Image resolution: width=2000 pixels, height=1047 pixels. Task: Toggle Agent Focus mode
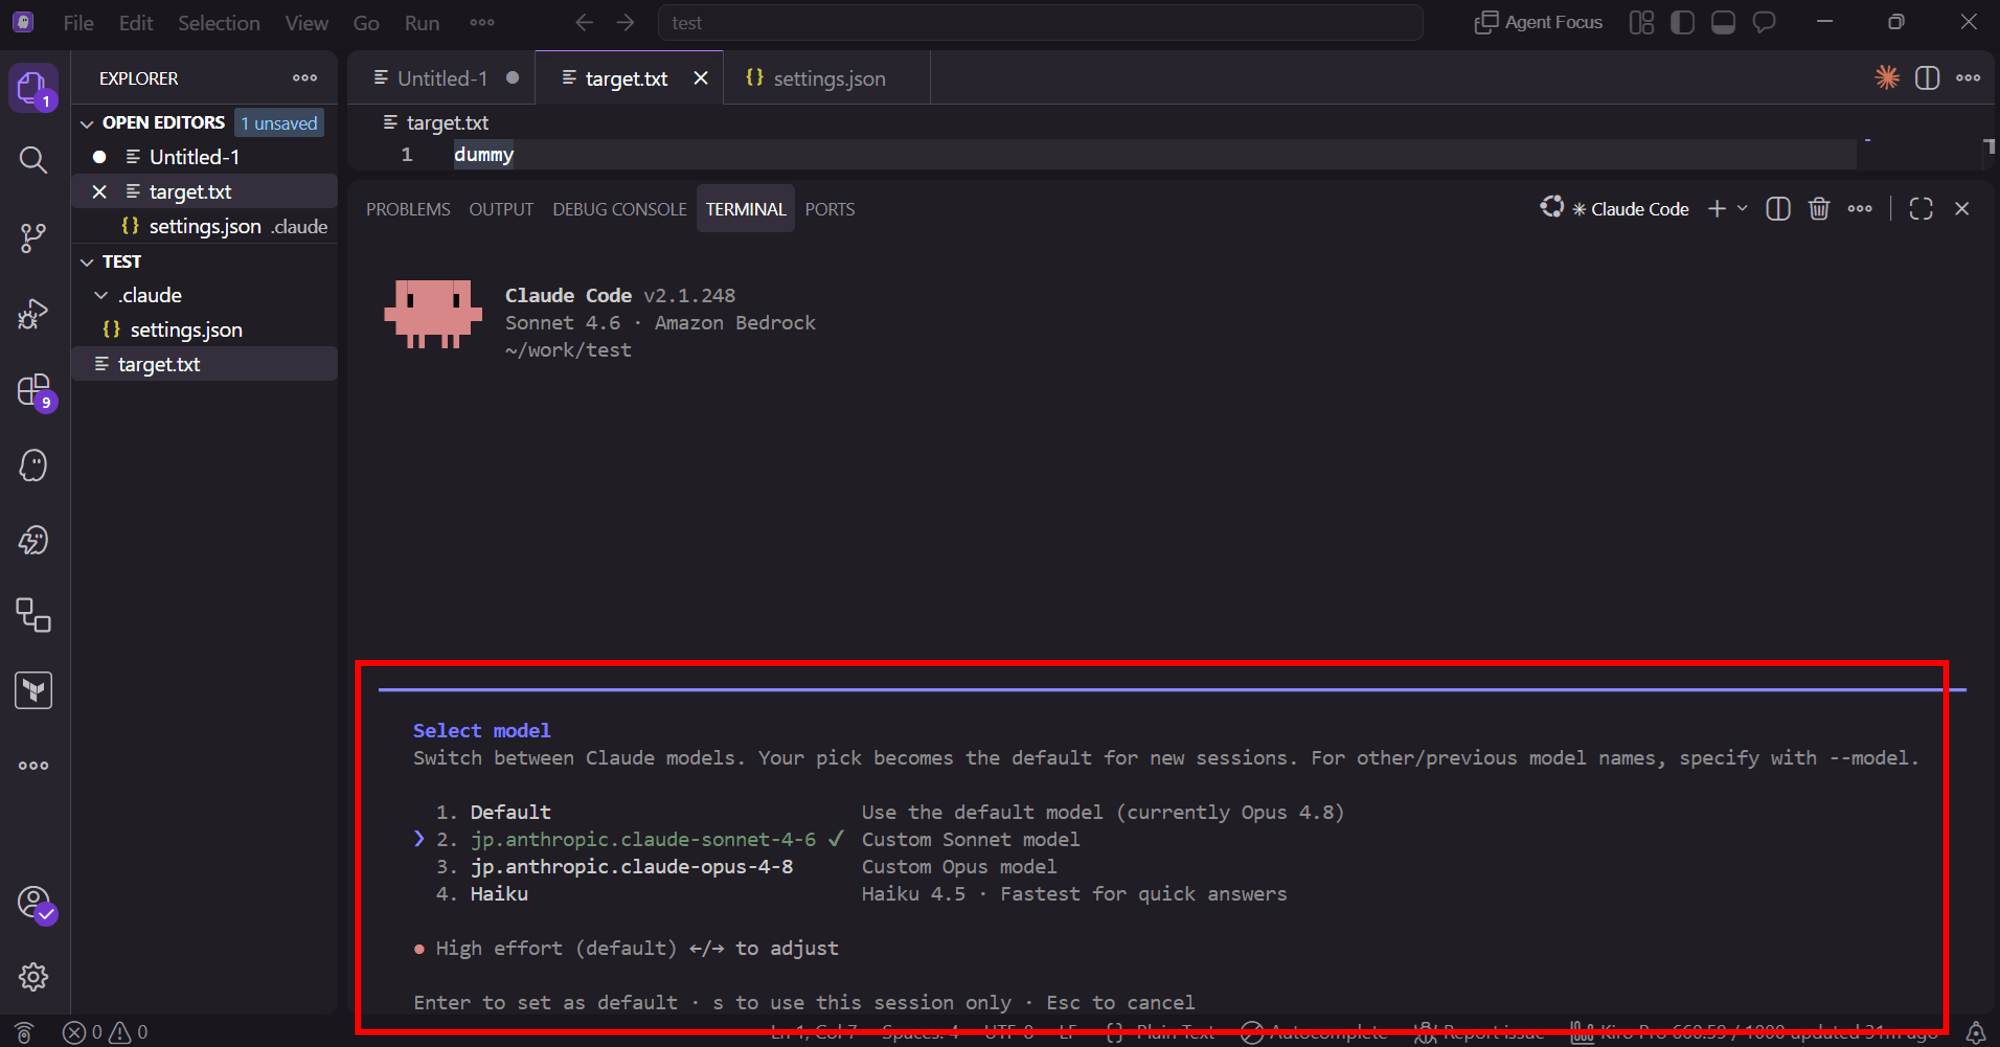(1538, 22)
